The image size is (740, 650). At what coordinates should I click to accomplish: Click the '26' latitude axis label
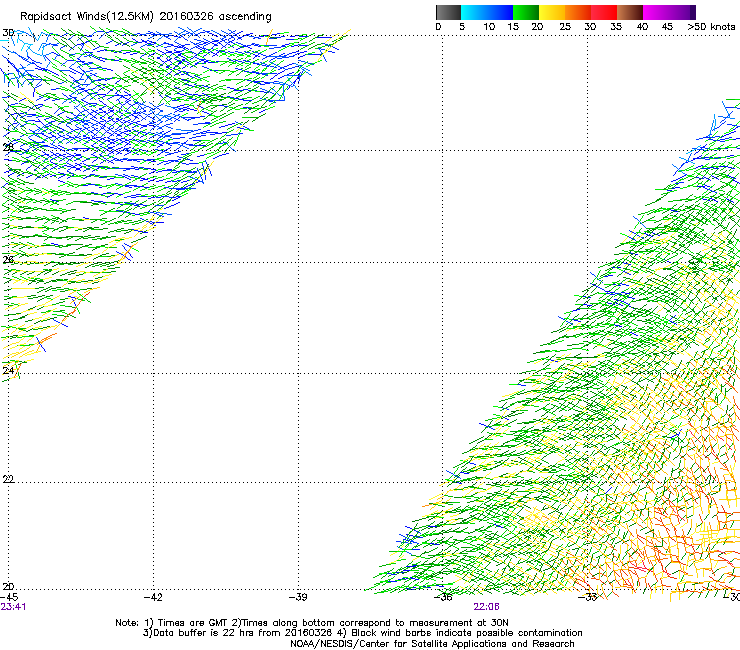point(8,260)
